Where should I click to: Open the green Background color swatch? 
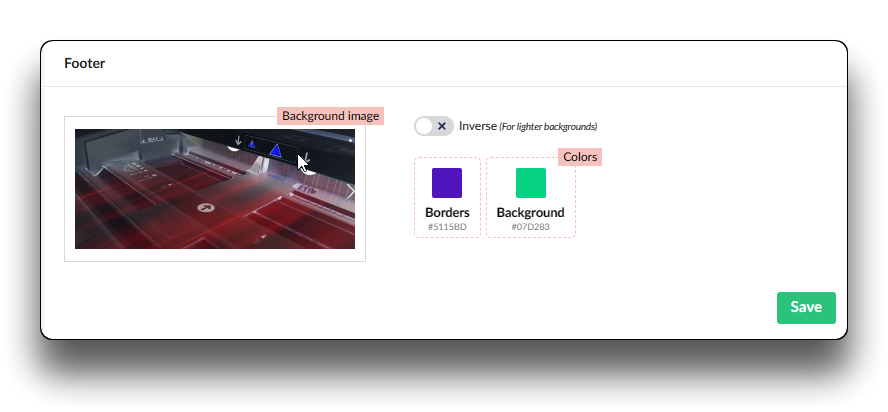(531, 183)
